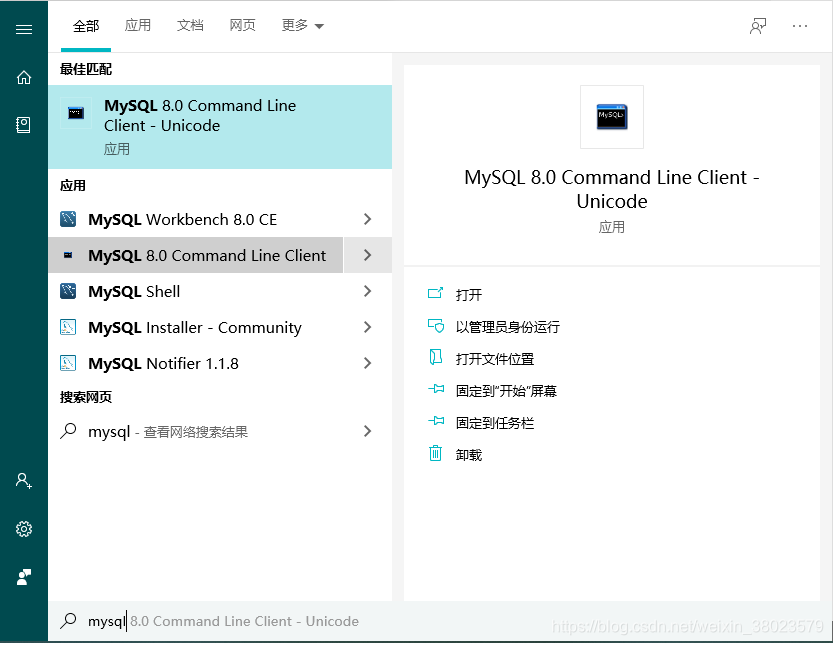Switch to the 文档 tab
833x645 pixels.
190,26
